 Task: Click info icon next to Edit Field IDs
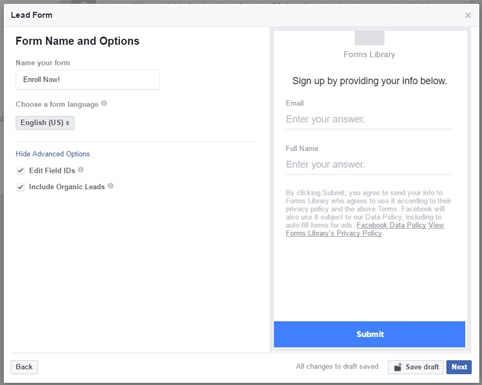[81, 170]
